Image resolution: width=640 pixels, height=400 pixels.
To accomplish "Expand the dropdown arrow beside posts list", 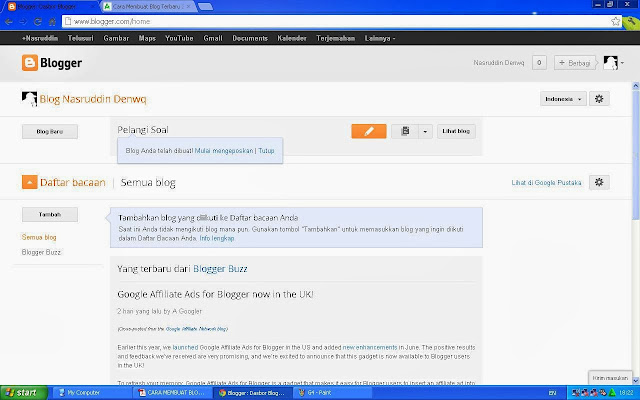I will (425, 131).
